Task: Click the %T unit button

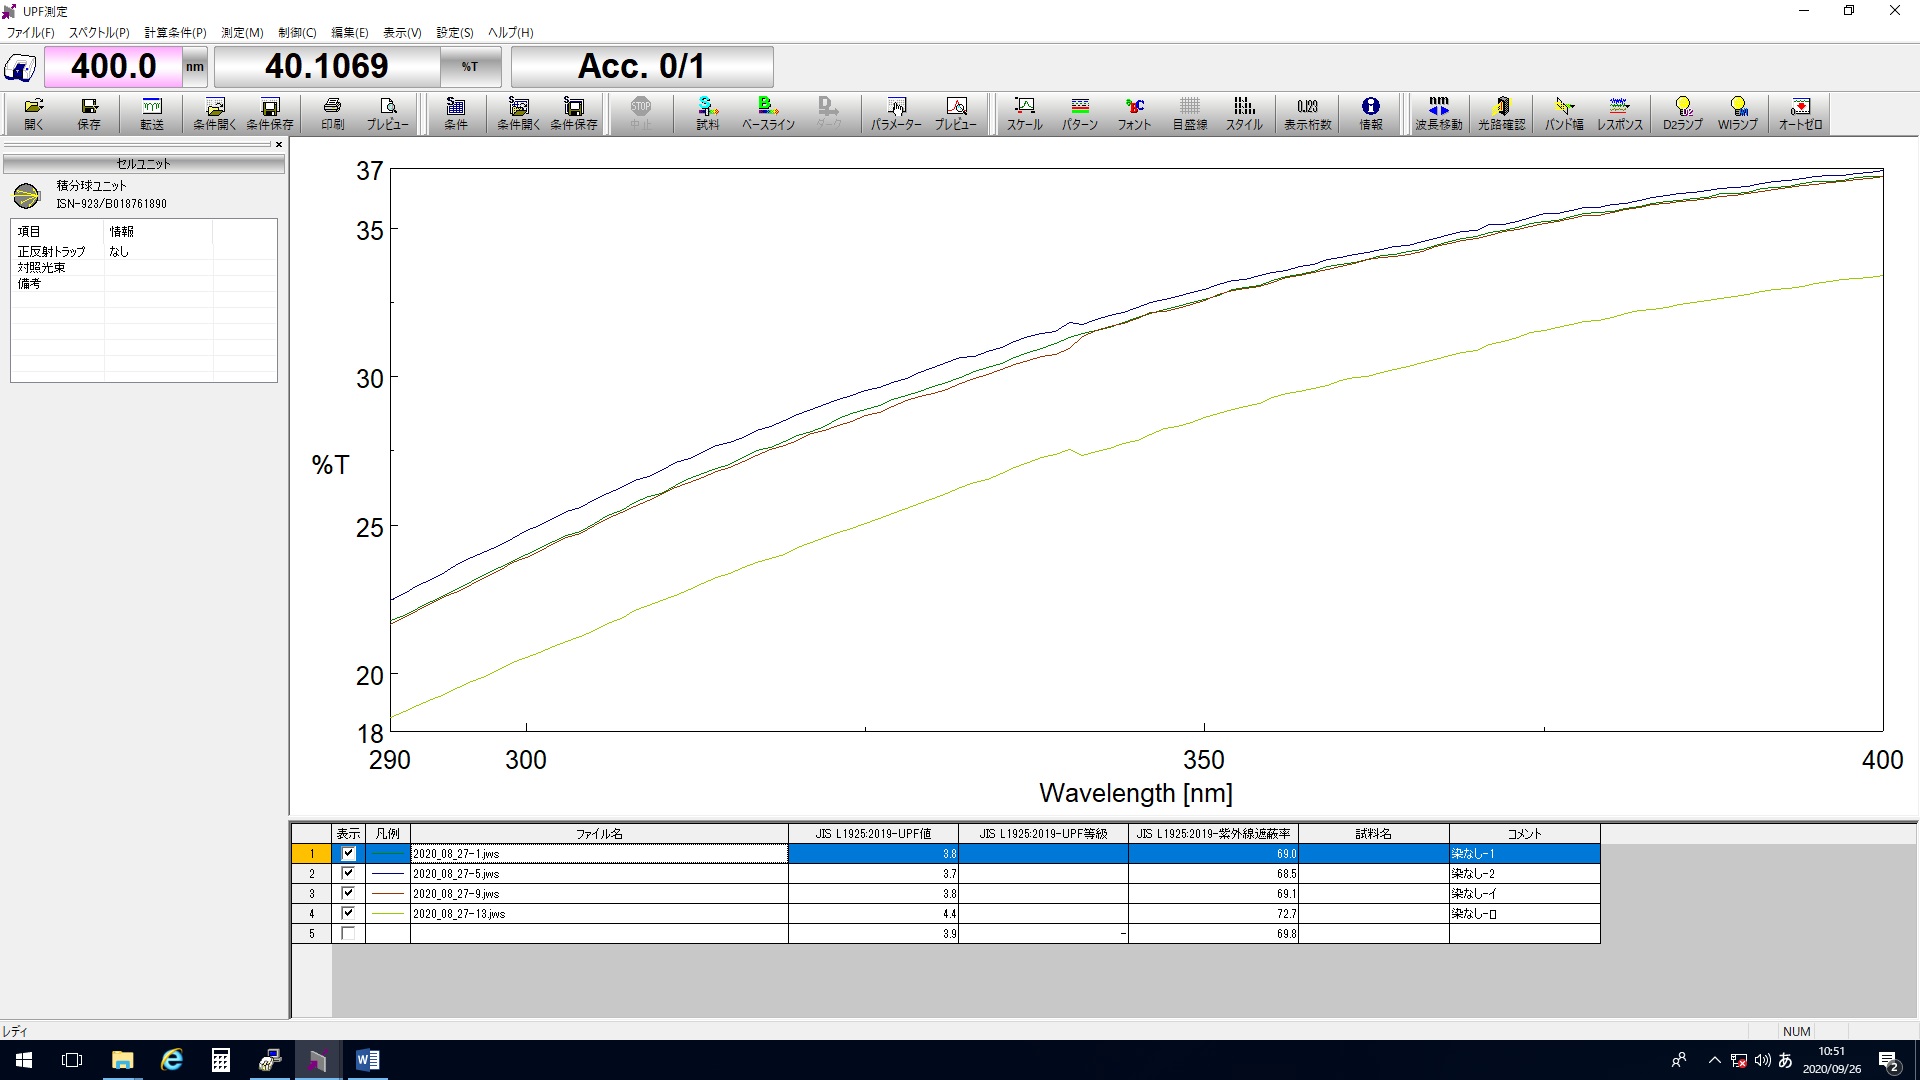Action: click(x=469, y=67)
